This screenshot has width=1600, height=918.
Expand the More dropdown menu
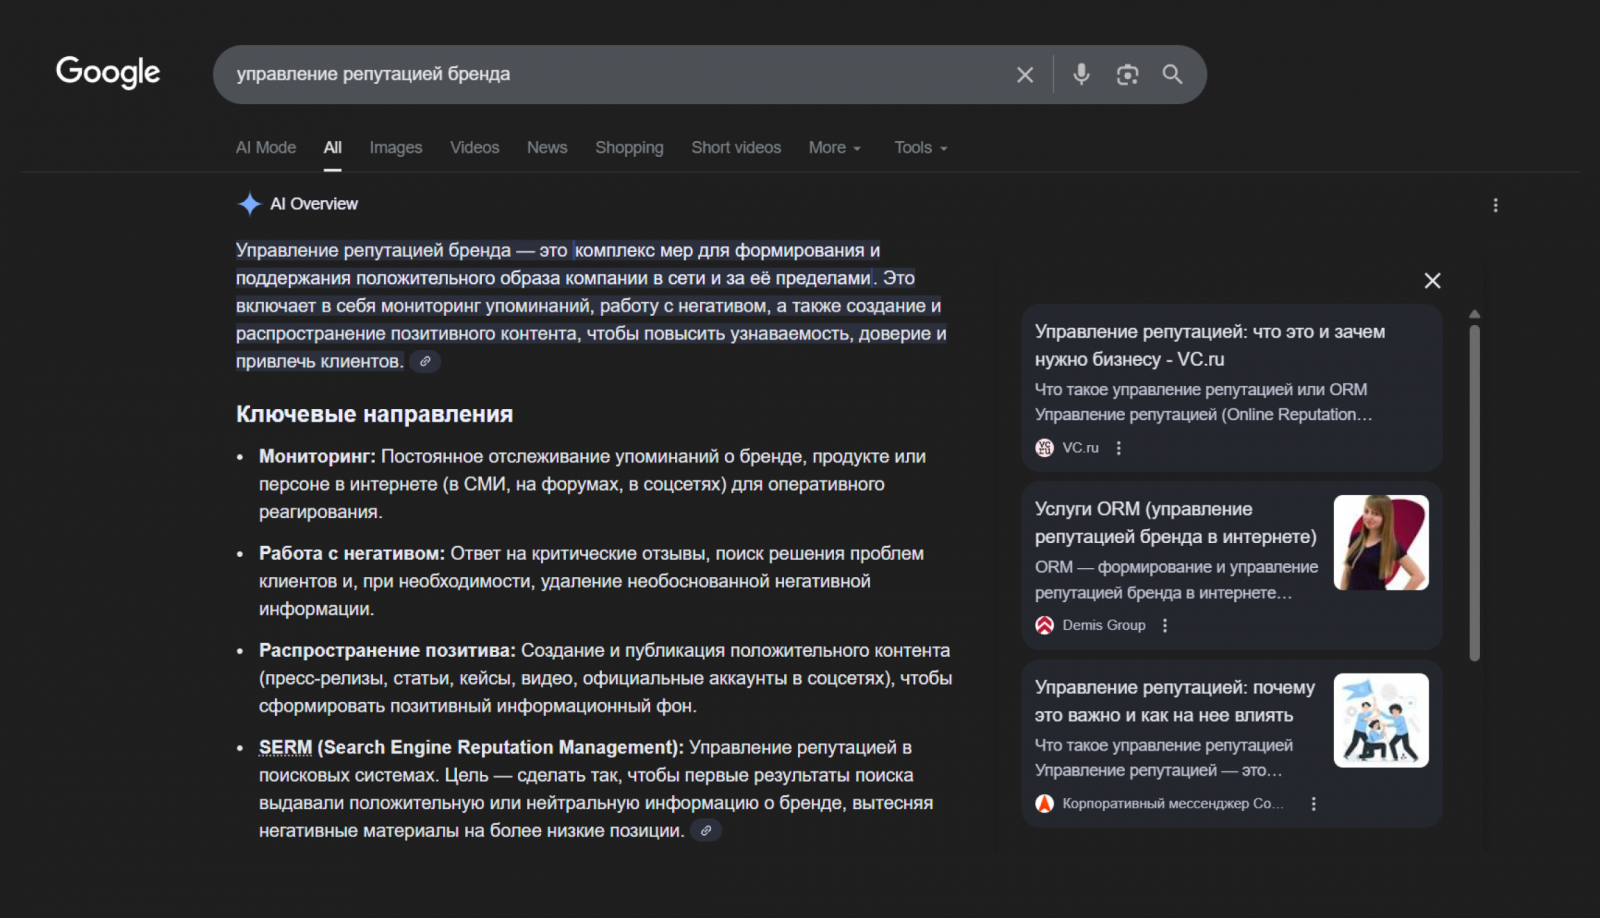(834, 148)
